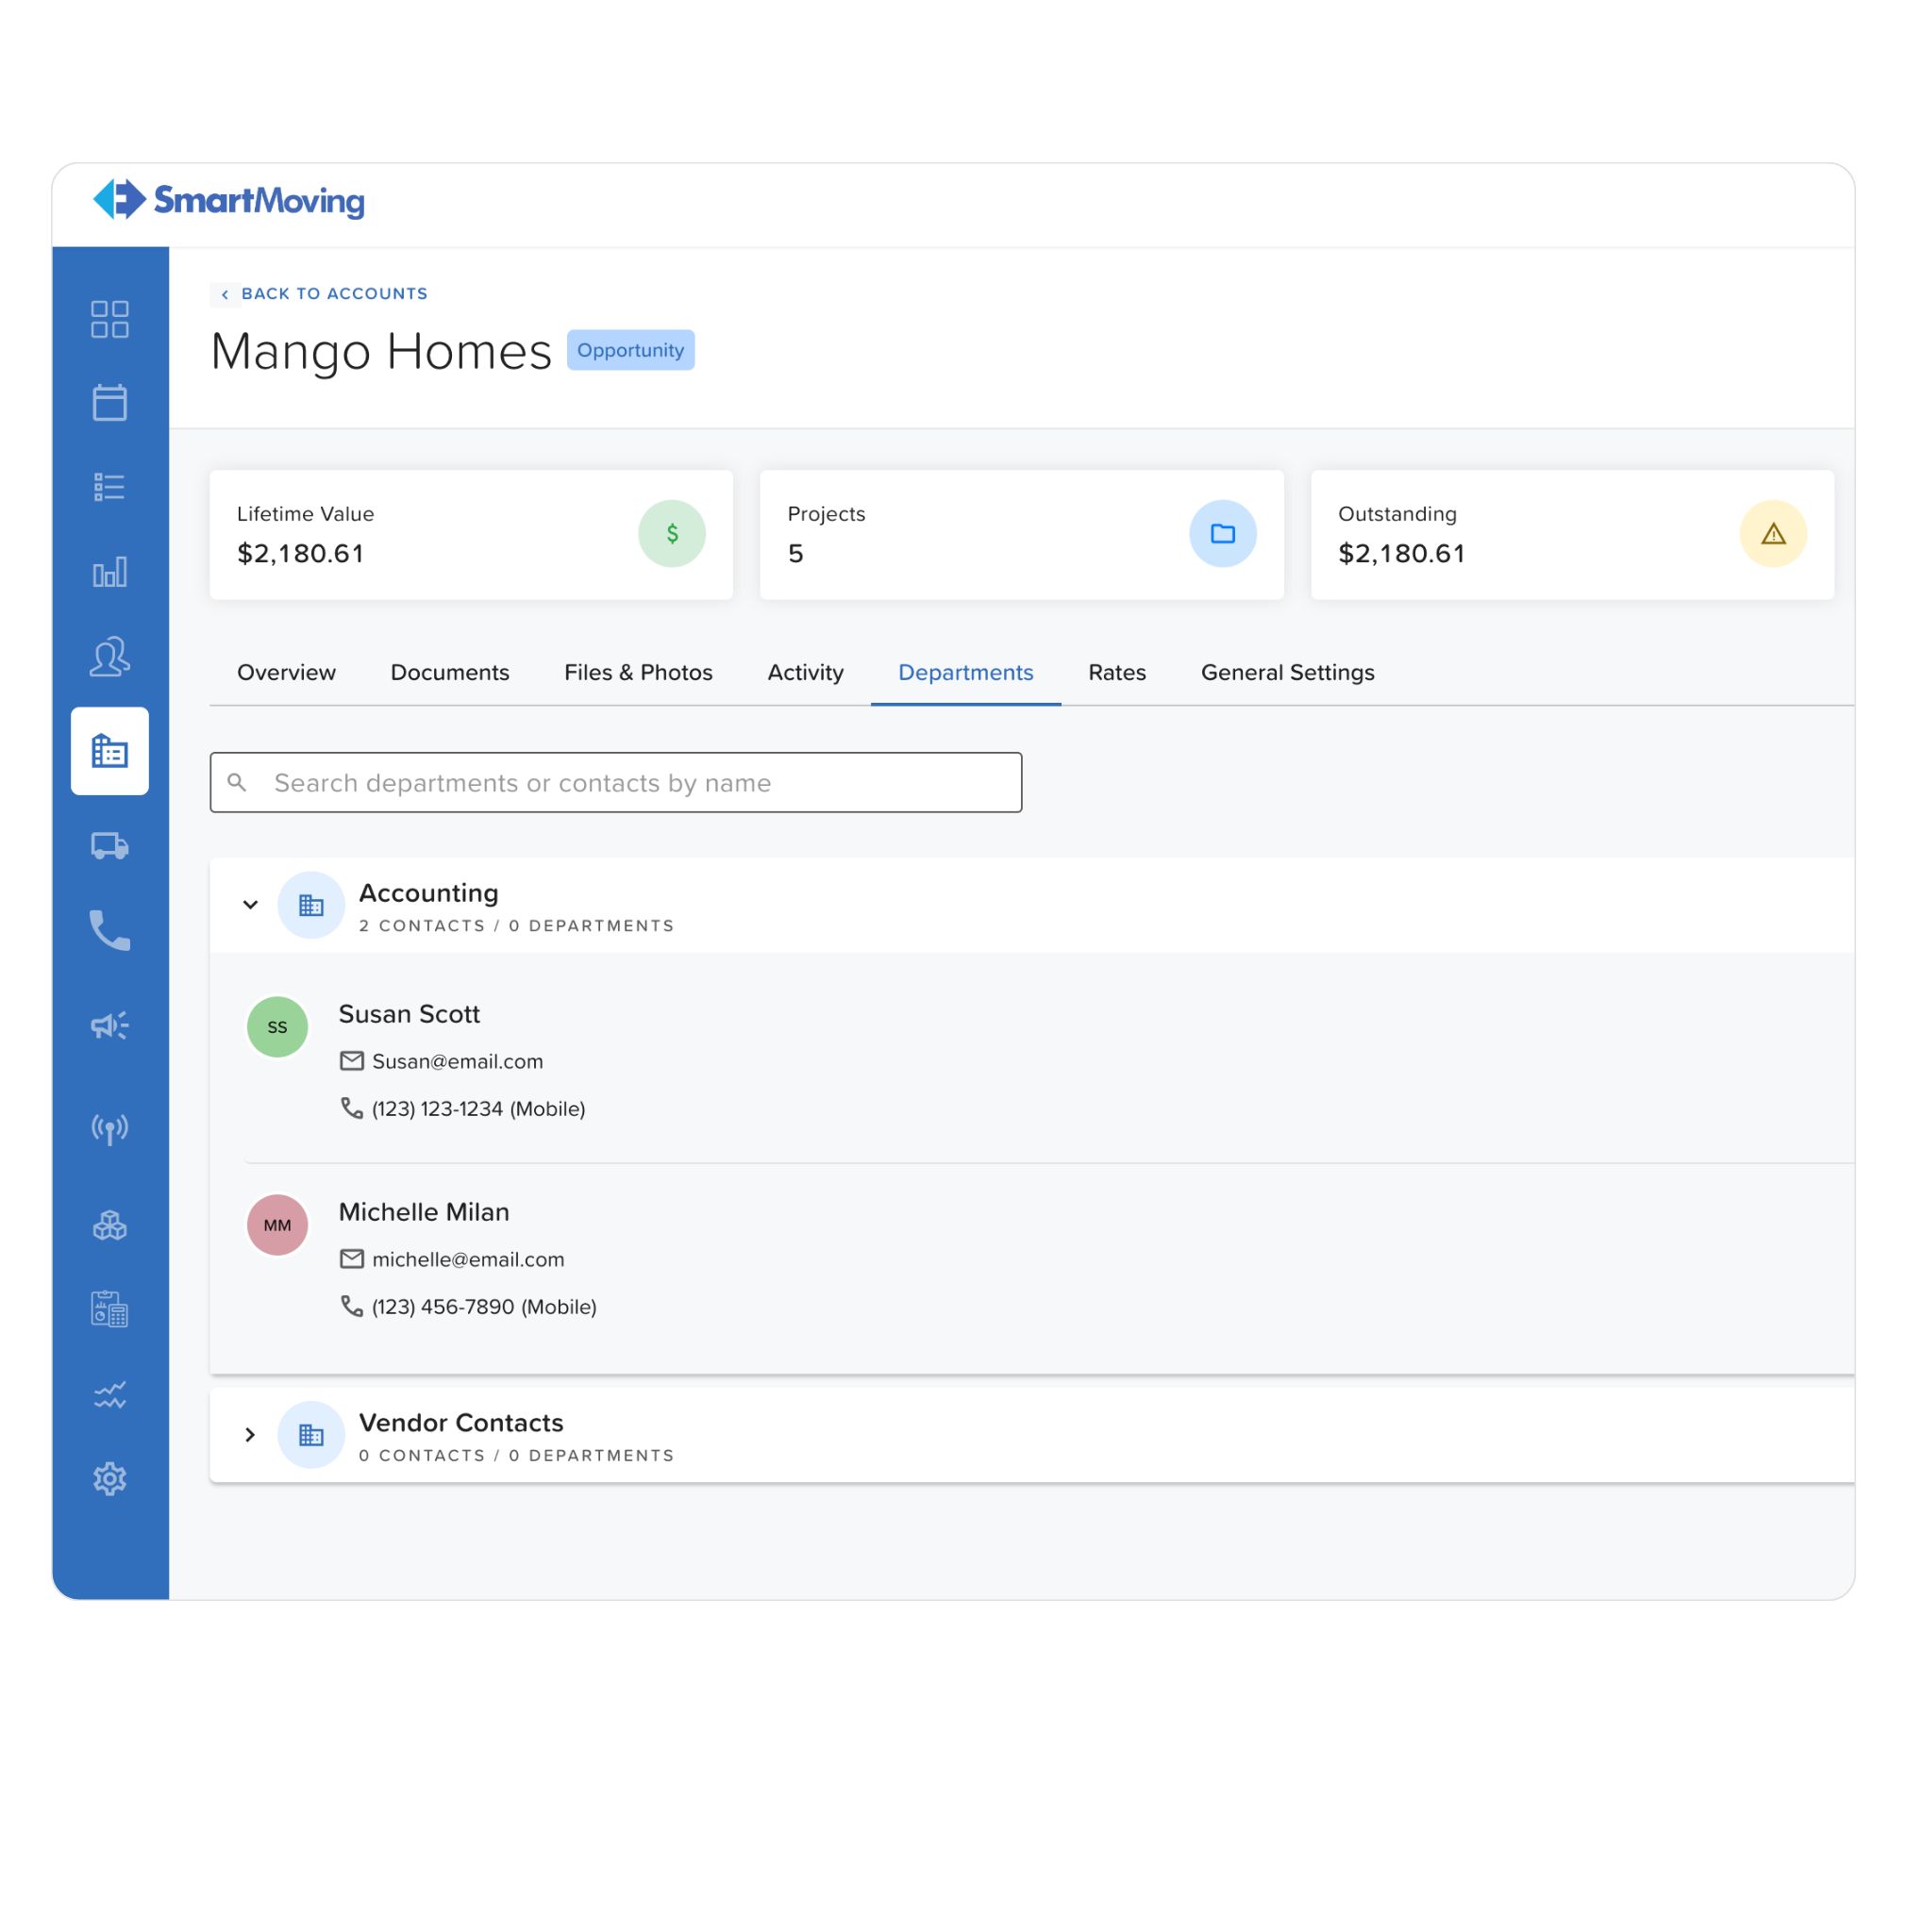Open the trend lines analytics icon
This screenshot has height=1932, width=1907.
109,1394
